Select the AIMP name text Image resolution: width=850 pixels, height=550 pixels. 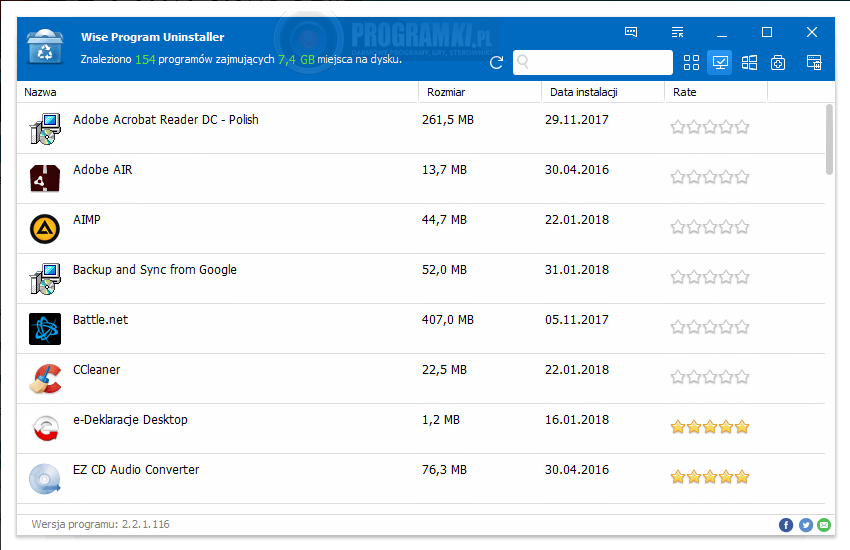coord(87,219)
